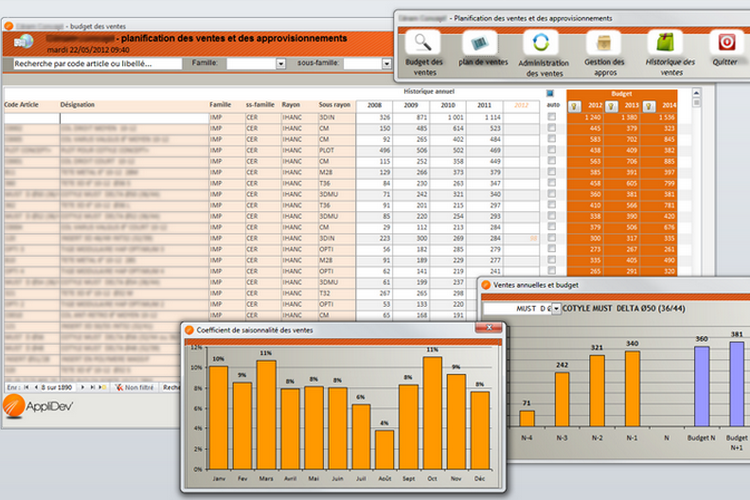Click the article search input field
The height and width of the screenshot is (500, 750).
95,63
